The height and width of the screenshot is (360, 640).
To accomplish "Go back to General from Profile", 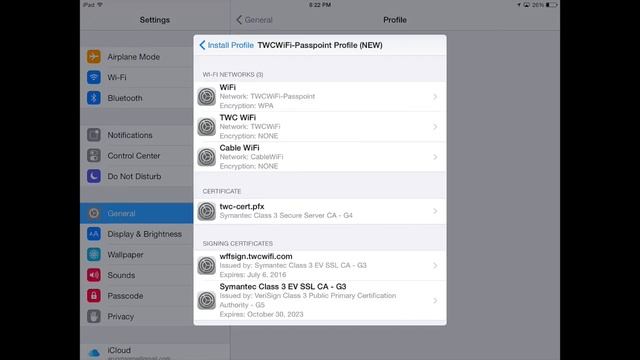I will pos(254,20).
